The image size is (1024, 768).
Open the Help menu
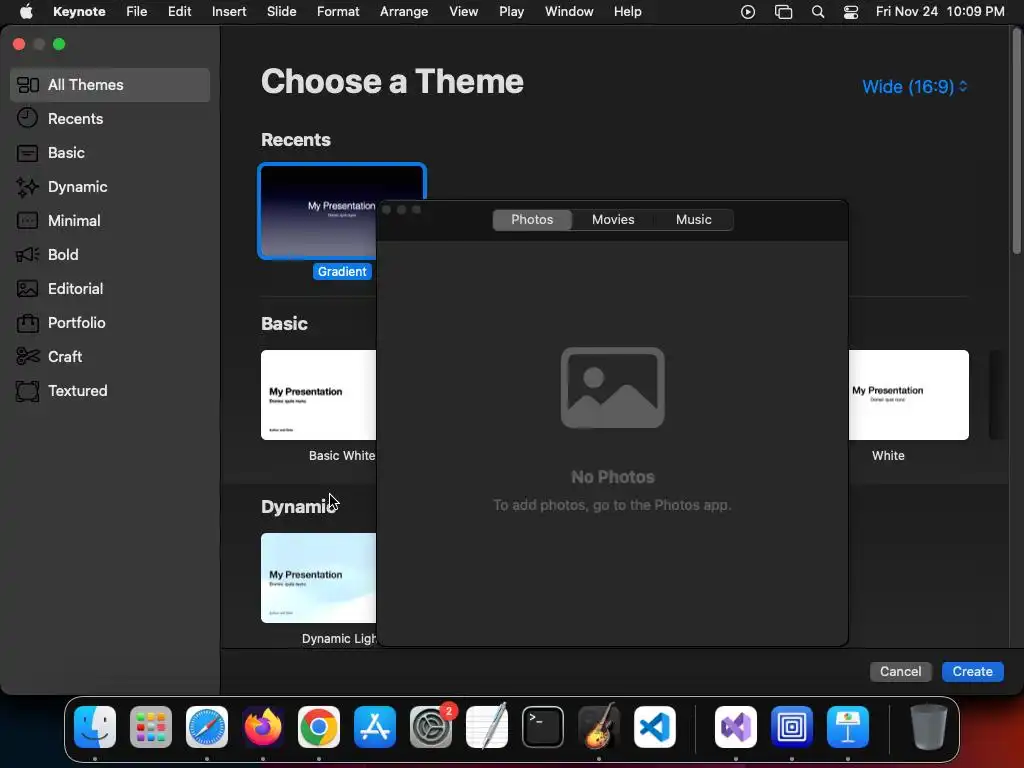click(x=628, y=12)
